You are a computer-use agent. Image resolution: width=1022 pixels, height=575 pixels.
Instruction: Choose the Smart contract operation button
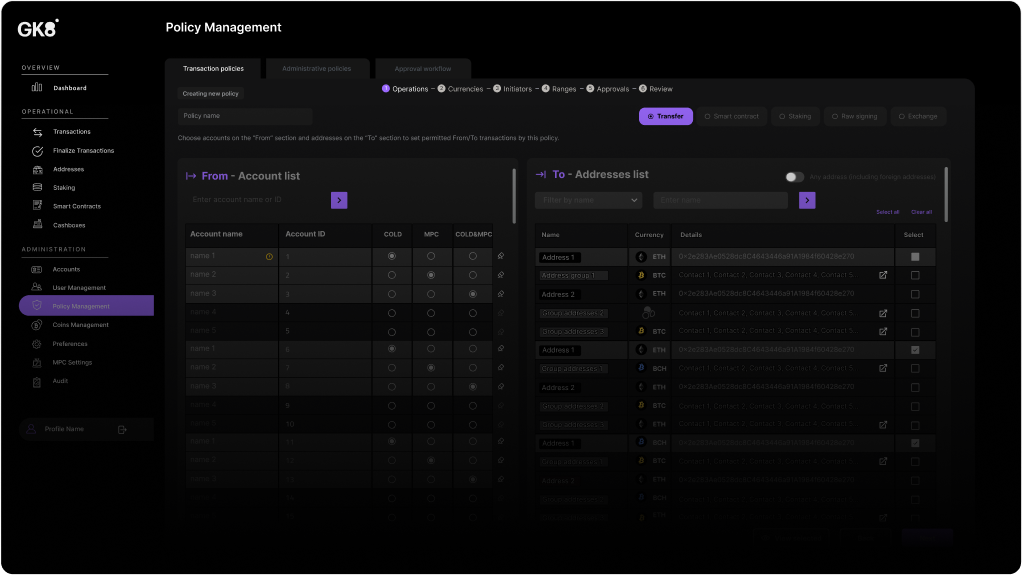pyautogui.click(x=732, y=116)
